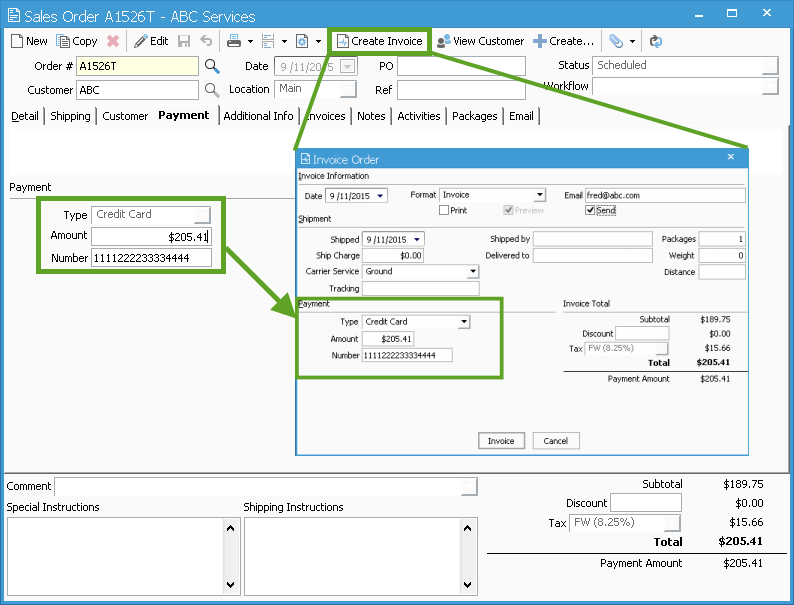794x605 pixels.
Task: Open the sales order Date dropdown
Action: [347, 66]
